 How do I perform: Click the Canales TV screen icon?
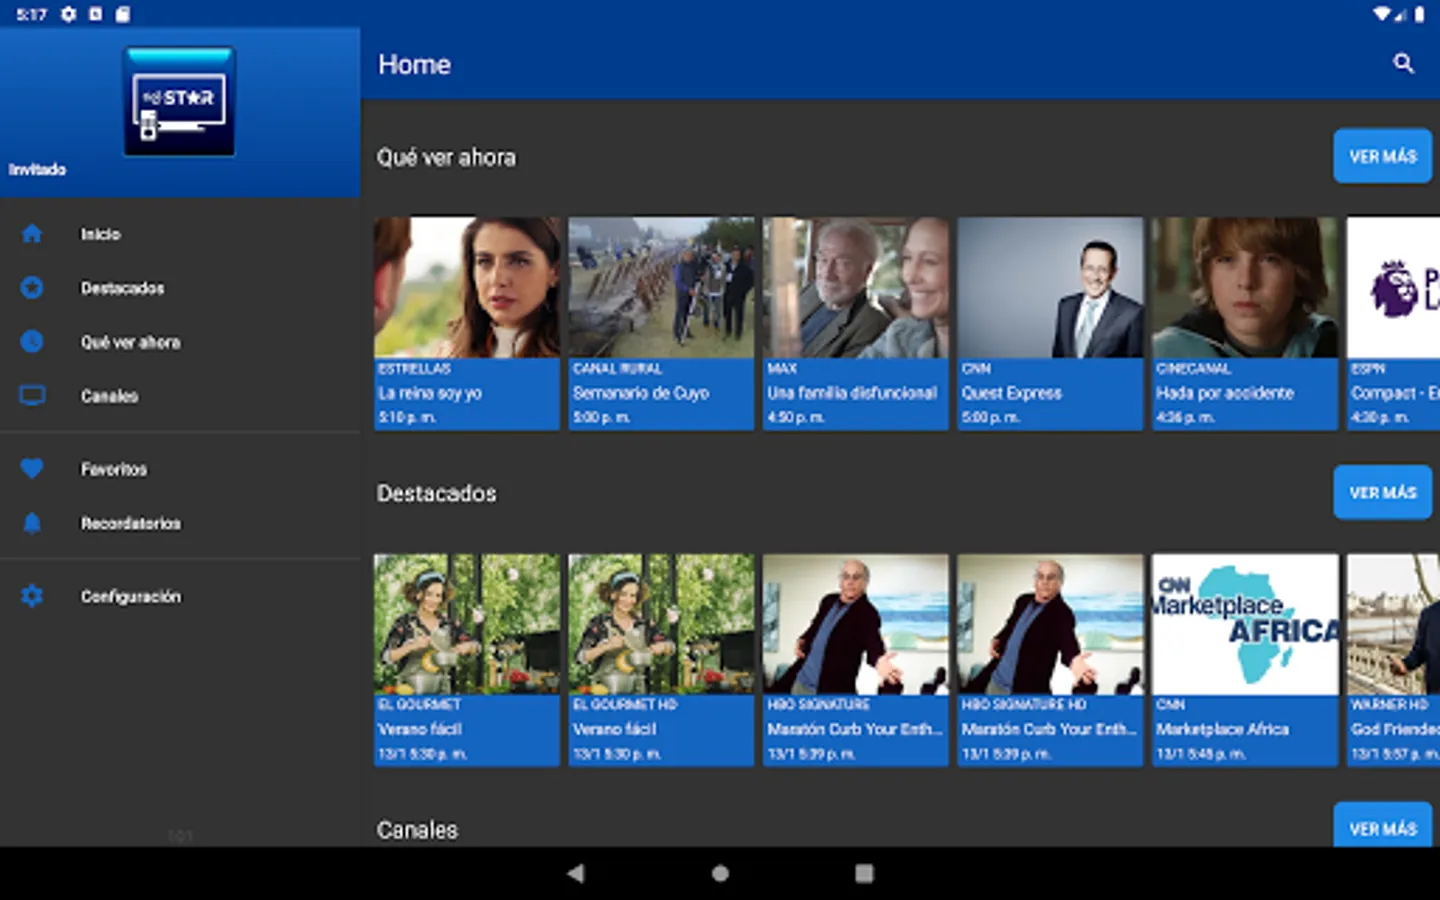(32, 396)
